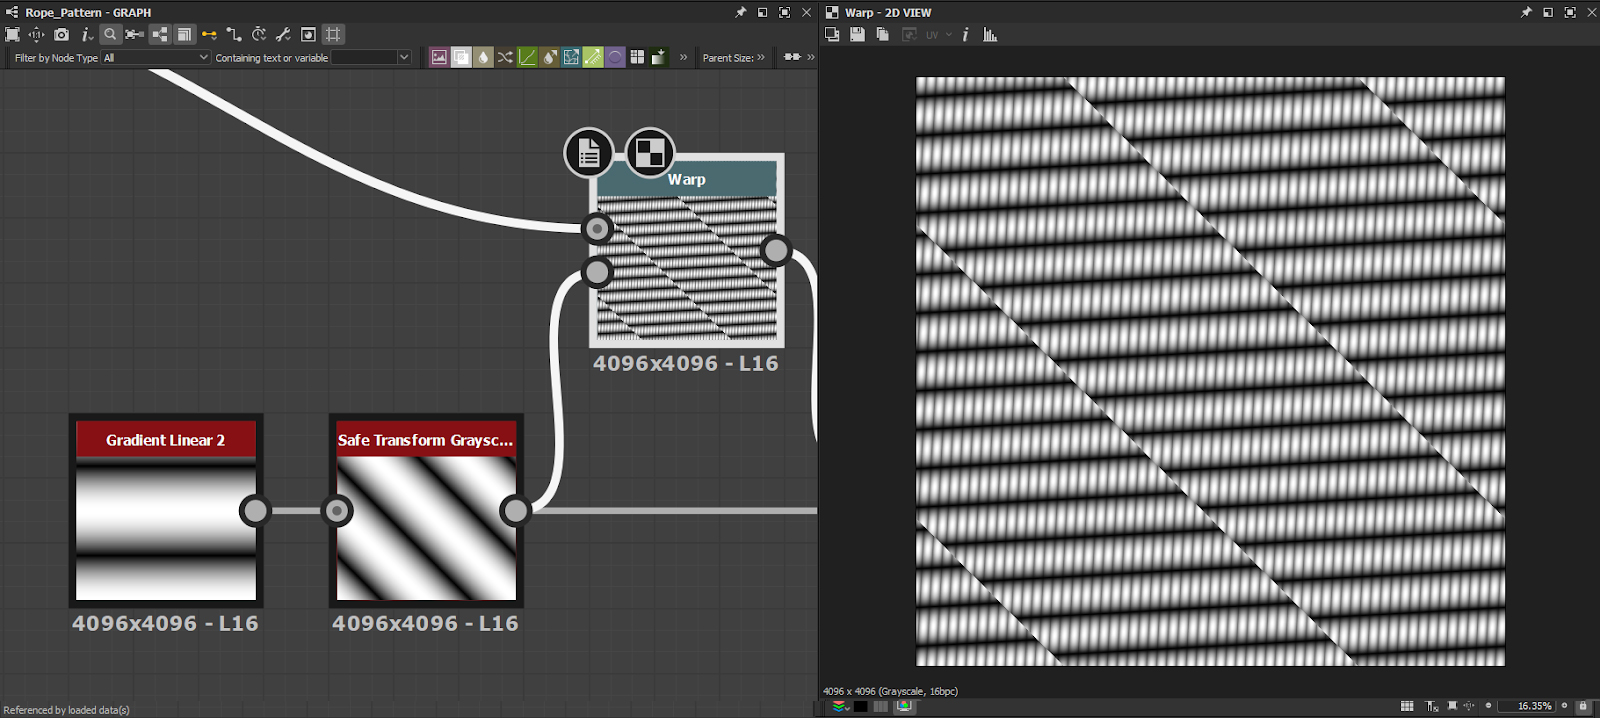Click the histogram icon in 2D view toolbar
The width and height of the screenshot is (1600, 718).
(x=990, y=34)
